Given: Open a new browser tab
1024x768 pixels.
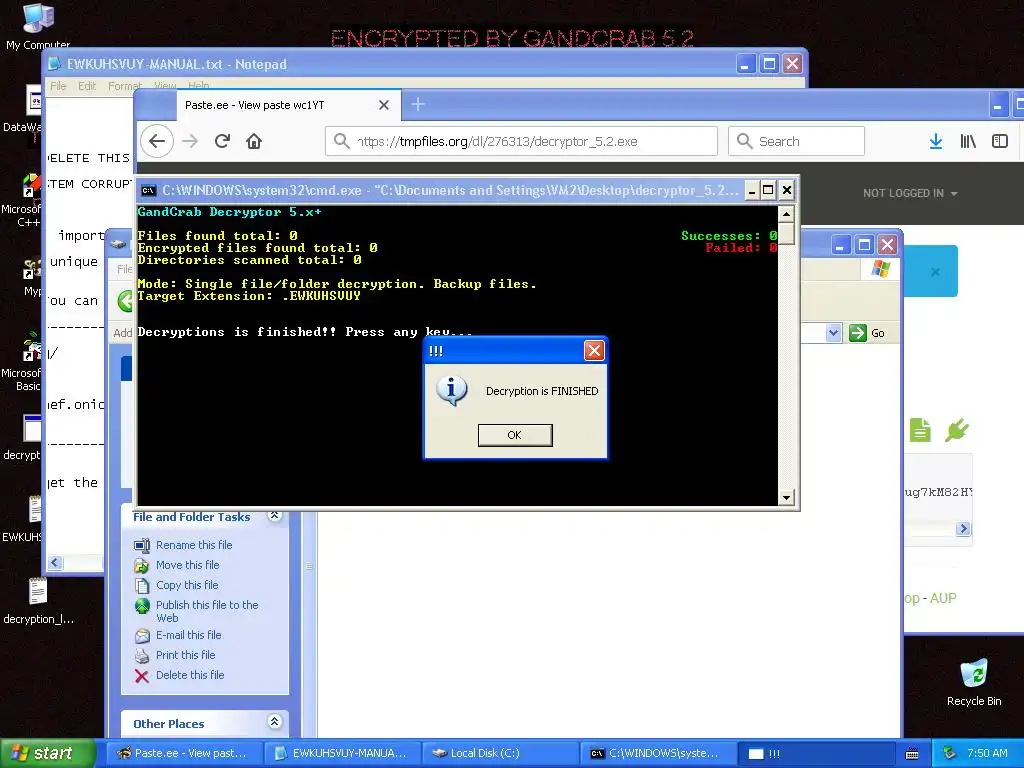Looking at the screenshot, I should click(418, 104).
